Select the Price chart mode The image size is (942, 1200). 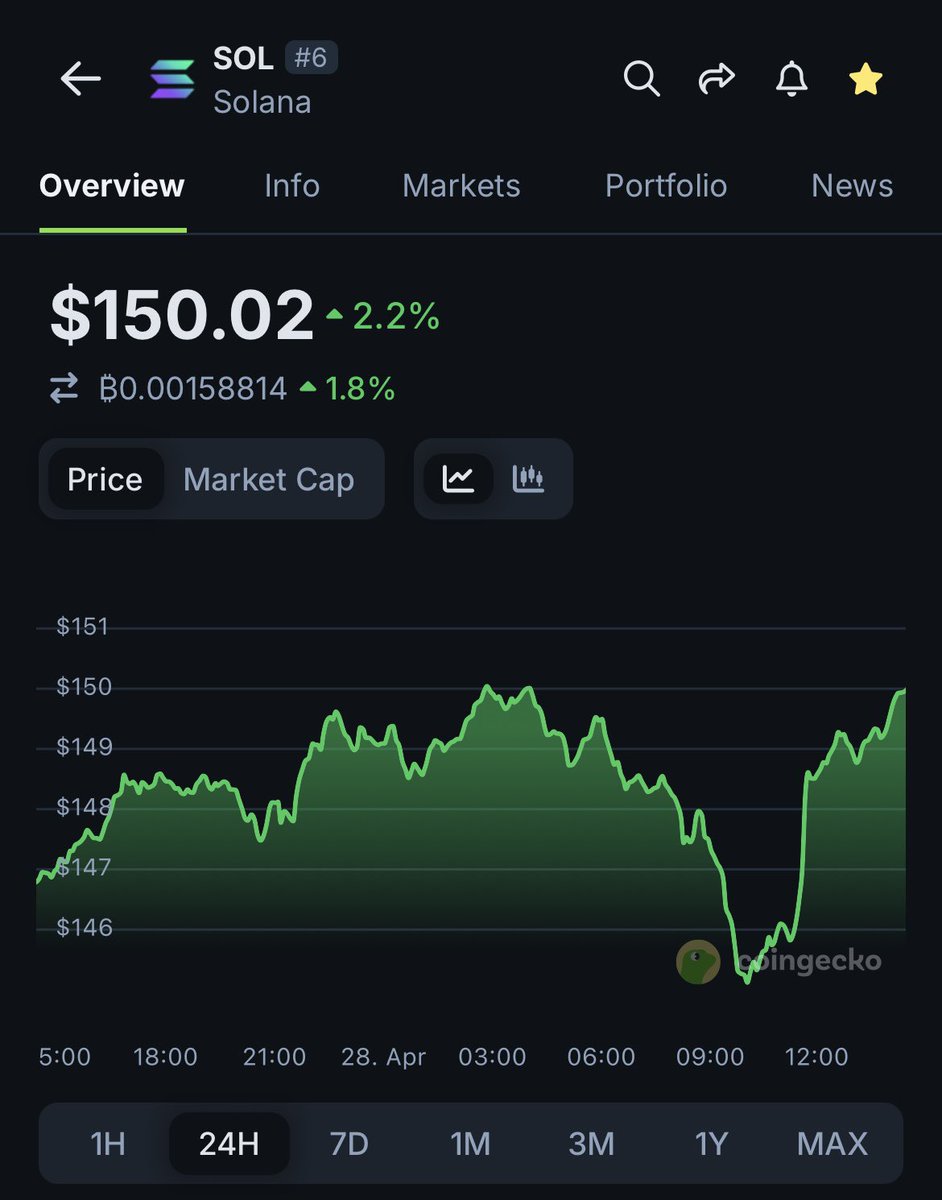pos(105,479)
